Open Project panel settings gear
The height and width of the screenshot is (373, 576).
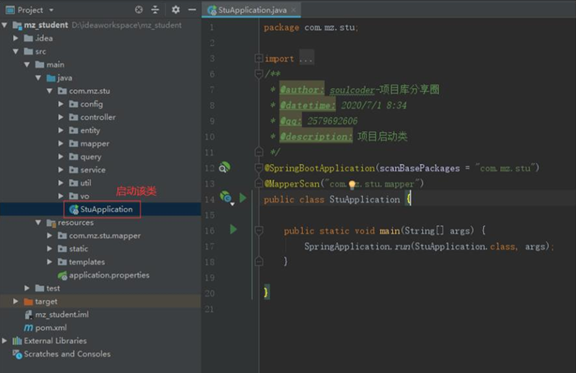[x=176, y=10]
